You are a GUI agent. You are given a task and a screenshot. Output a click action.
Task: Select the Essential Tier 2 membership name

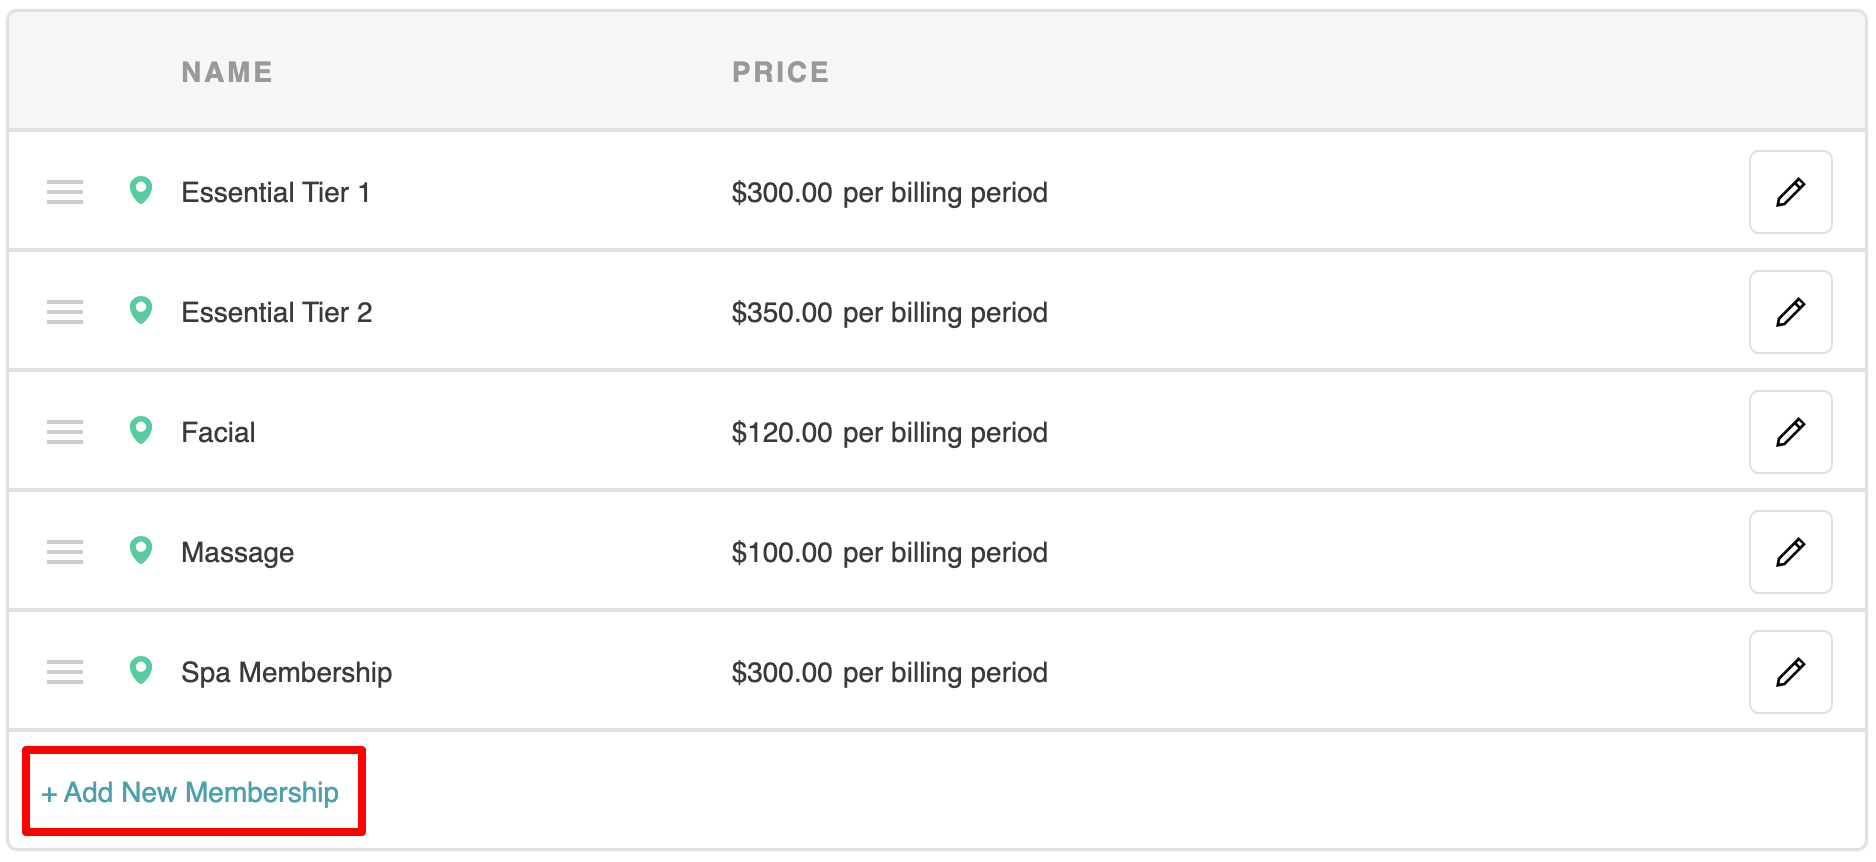(x=276, y=312)
